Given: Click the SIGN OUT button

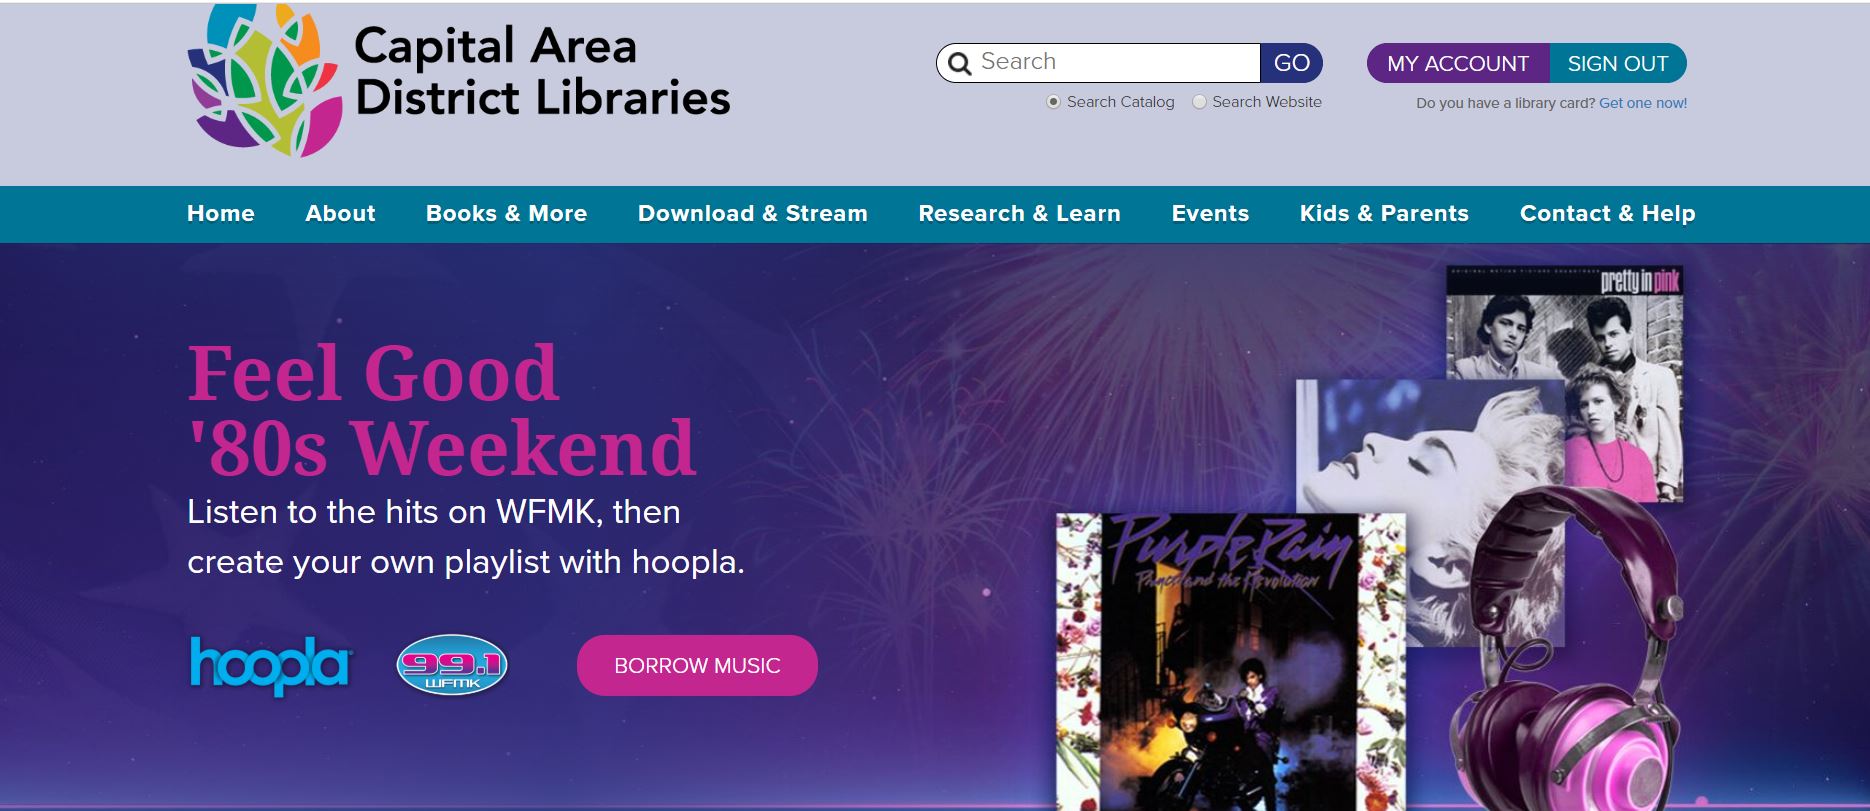Looking at the screenshot, I should (x=1617, y=63).
